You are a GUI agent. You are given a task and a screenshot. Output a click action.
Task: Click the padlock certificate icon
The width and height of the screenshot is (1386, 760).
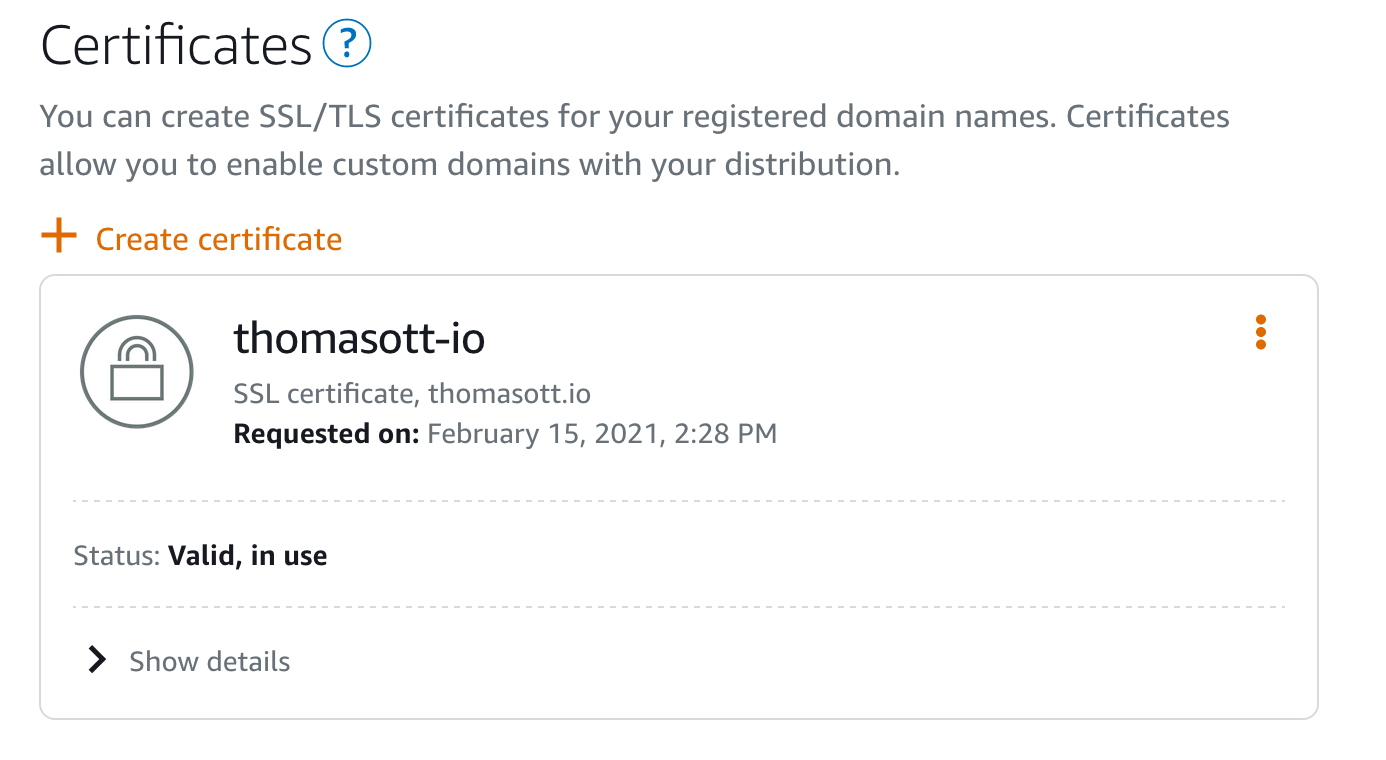pos(136,372)
